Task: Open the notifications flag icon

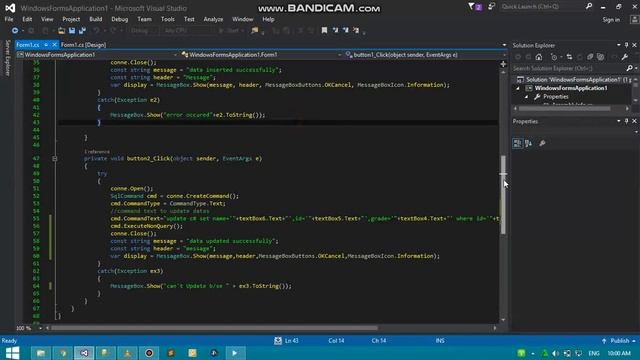Action: tap(475, 7)
